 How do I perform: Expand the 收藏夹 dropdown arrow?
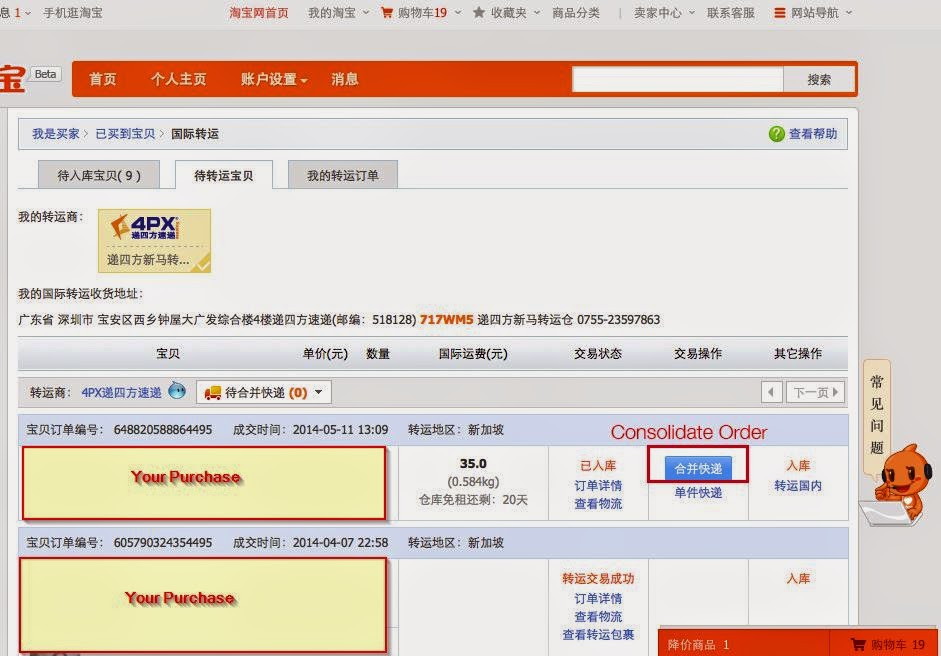[537, 13]
